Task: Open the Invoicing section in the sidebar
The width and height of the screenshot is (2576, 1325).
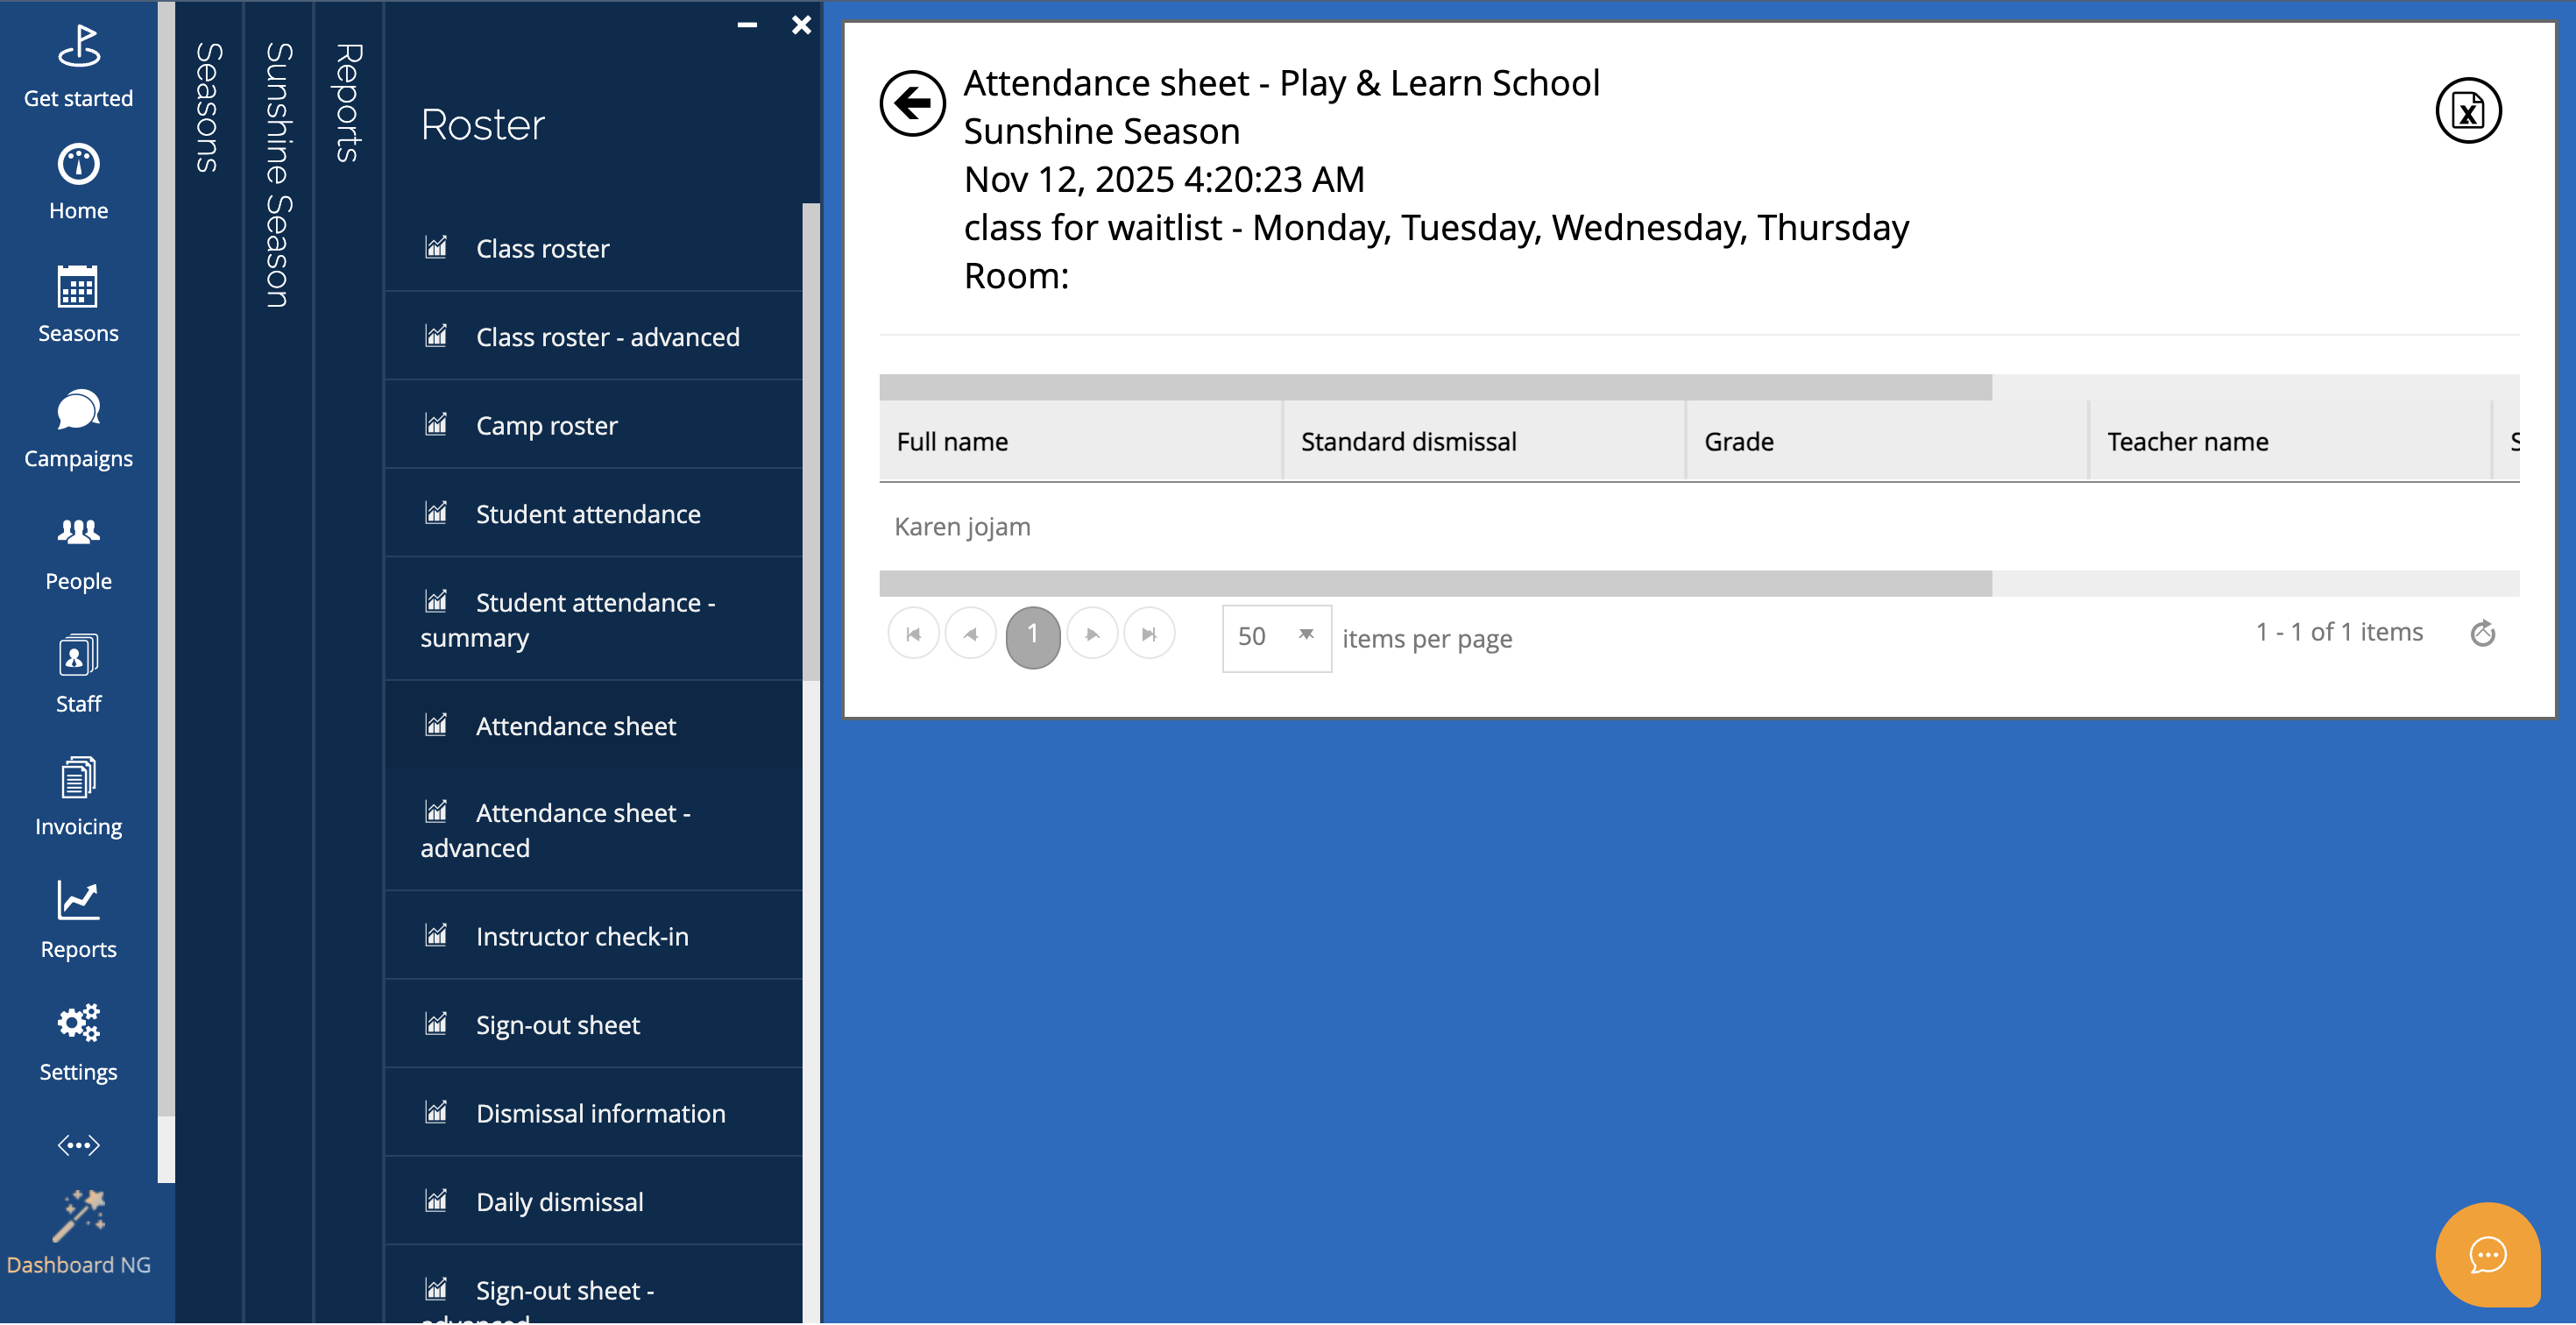Action: pos(78,797)
